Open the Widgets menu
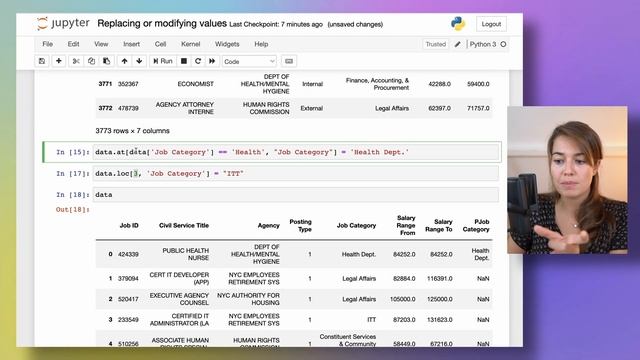640x360 pixels. (227, 44)
